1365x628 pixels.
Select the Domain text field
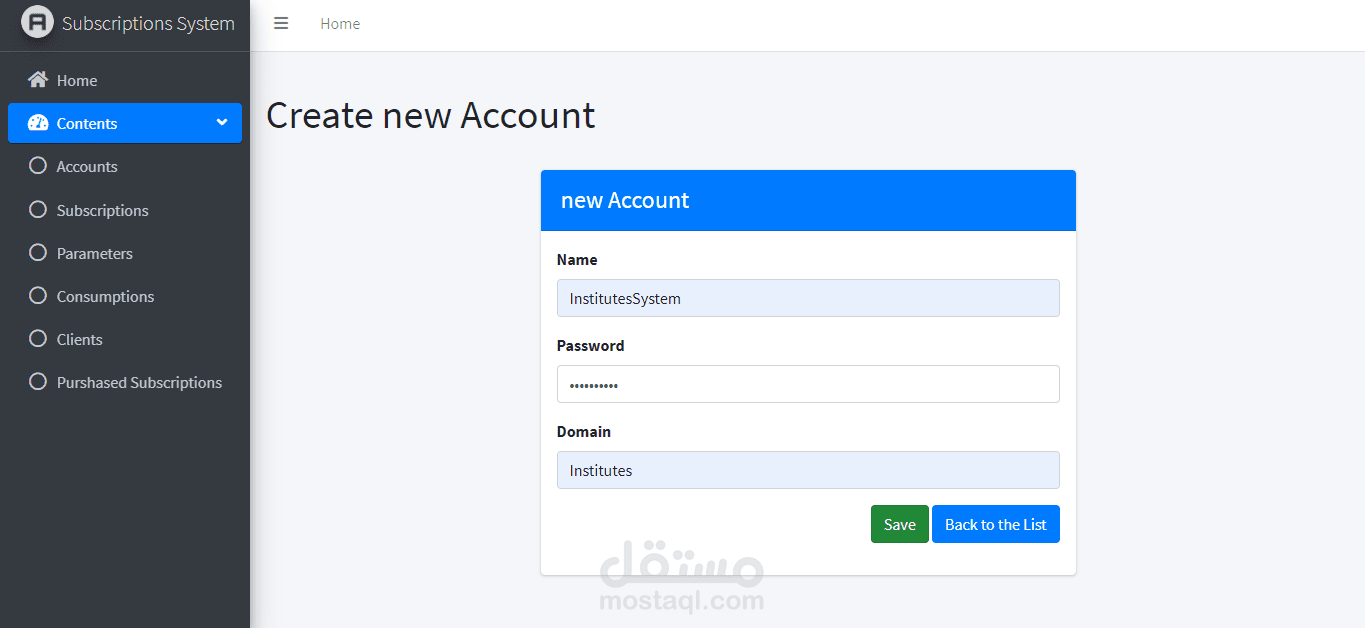(807, 470)
